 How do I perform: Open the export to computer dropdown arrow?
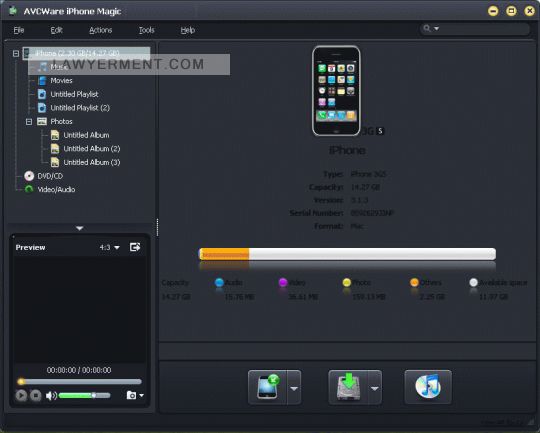(375, 388)
